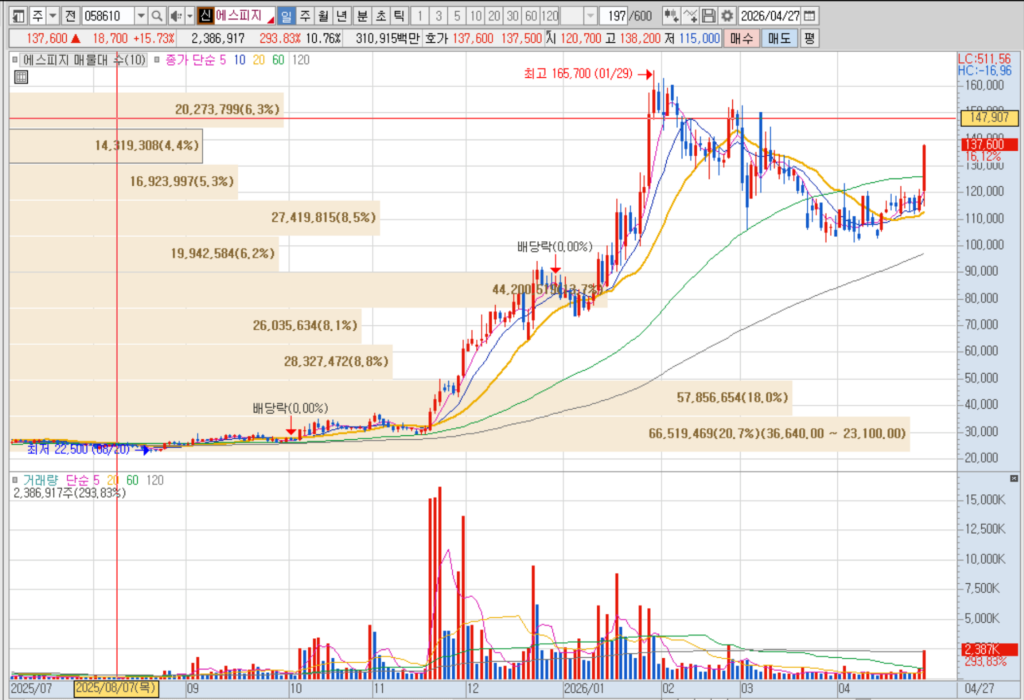Image resolution: width=1024 pixels, height=700 pixels.
Task: Click the save chart floppy icon
Action: click(x=709, y=16)
